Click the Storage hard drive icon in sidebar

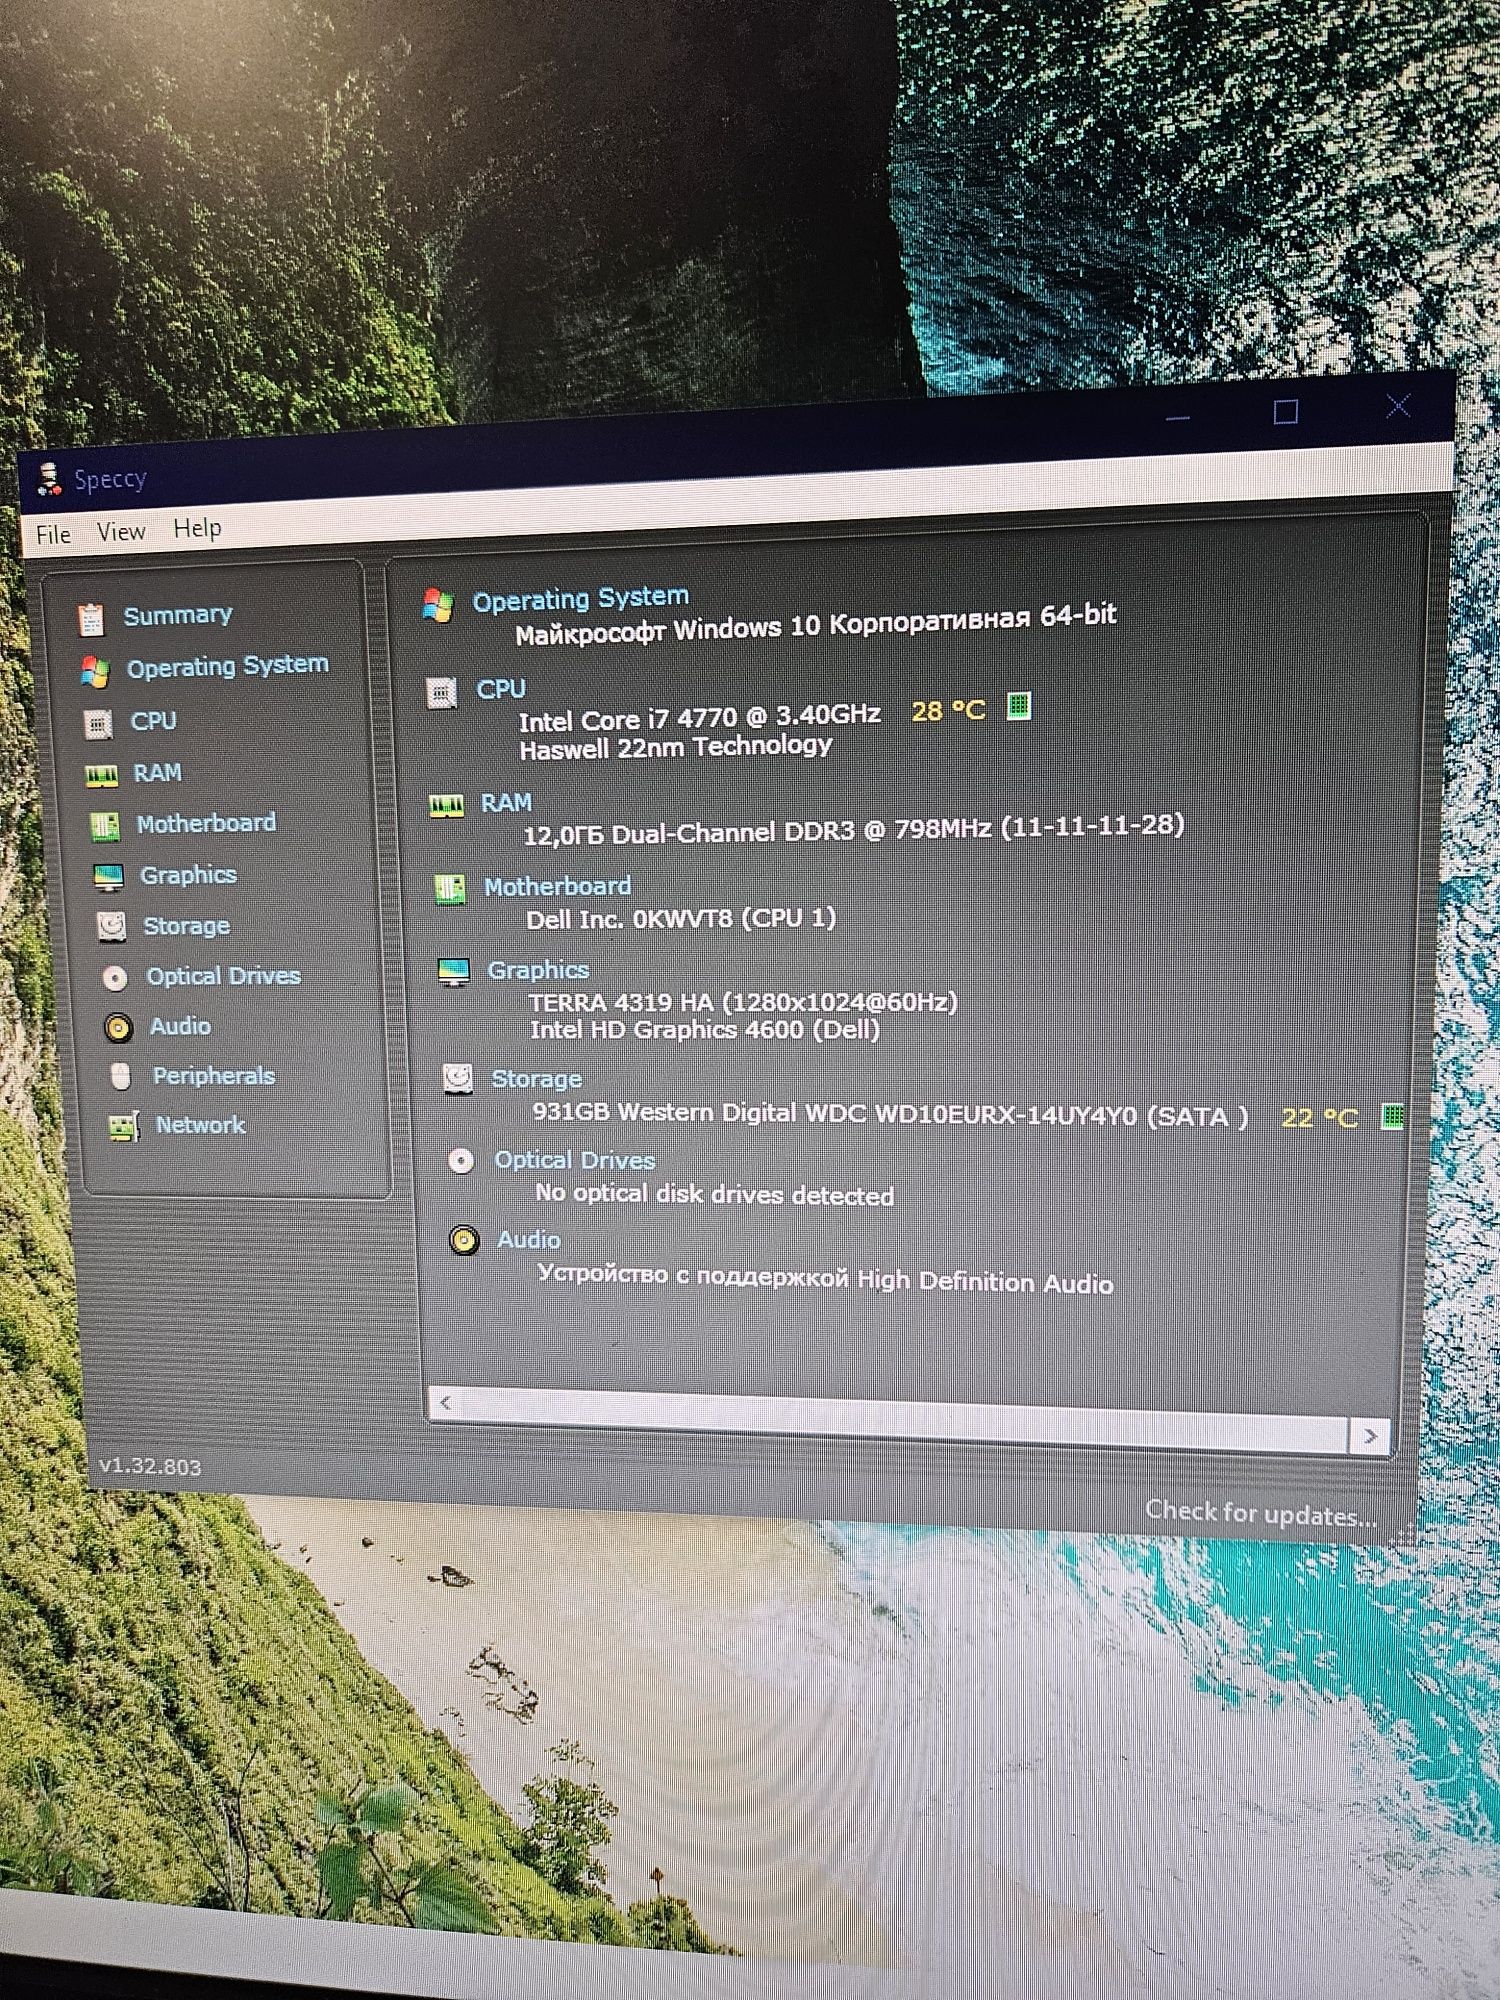coord(112,927)
